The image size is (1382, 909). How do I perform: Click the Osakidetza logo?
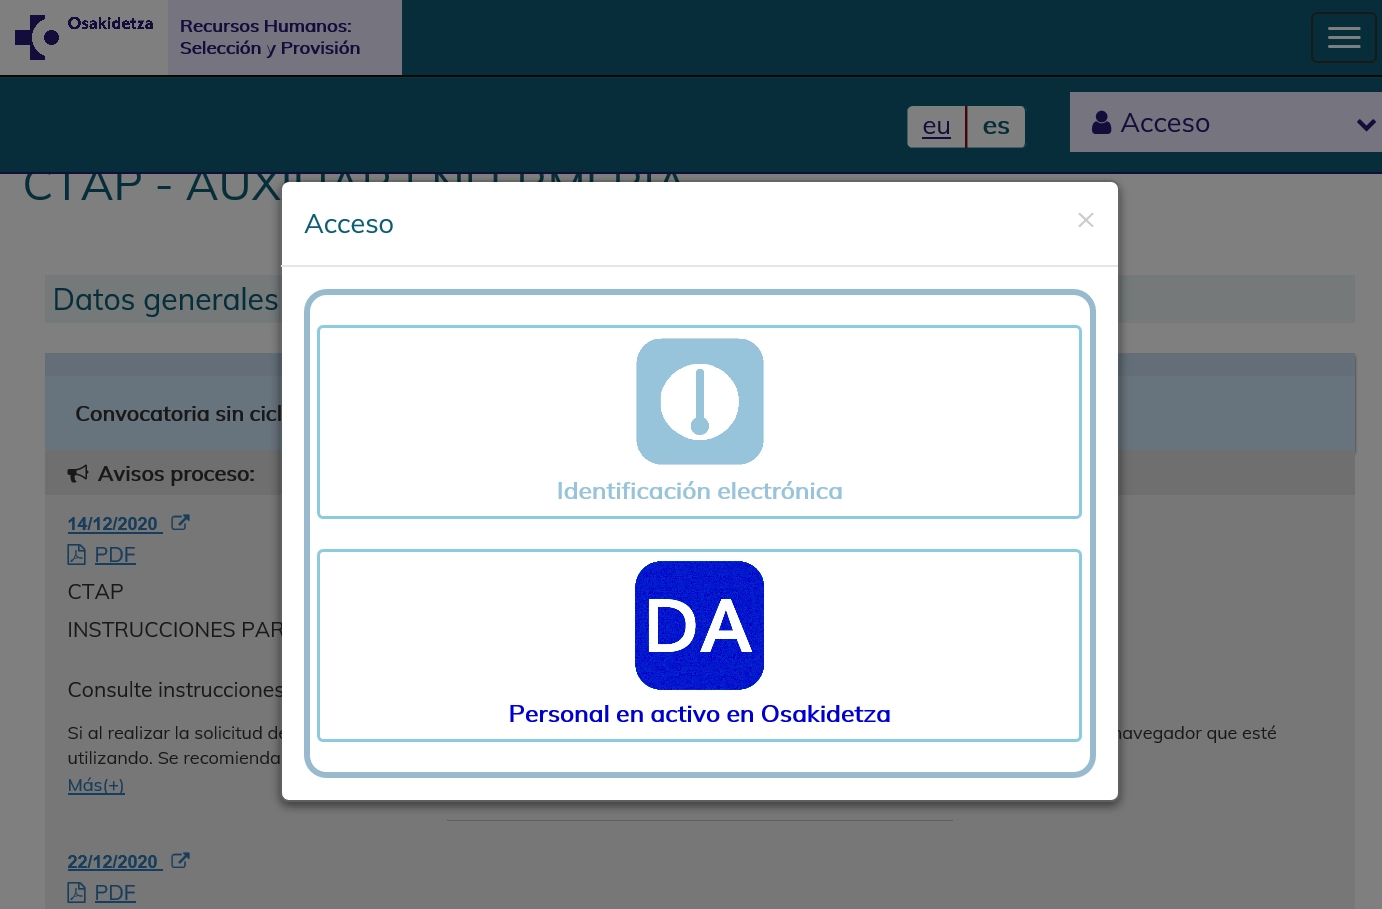pos(85,37)
